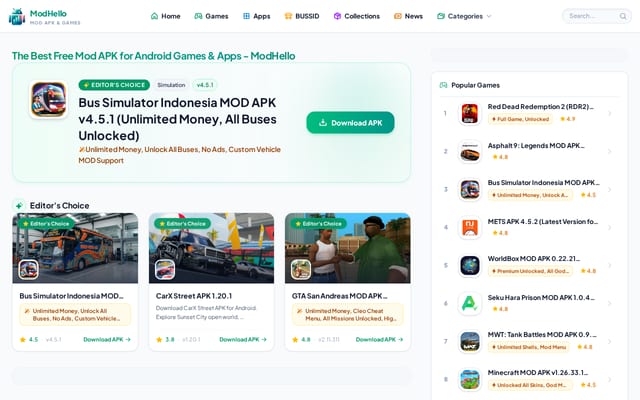Open the Home menu item
The height and width of the screenshot is (400, 640).
[x=166, y=16]
